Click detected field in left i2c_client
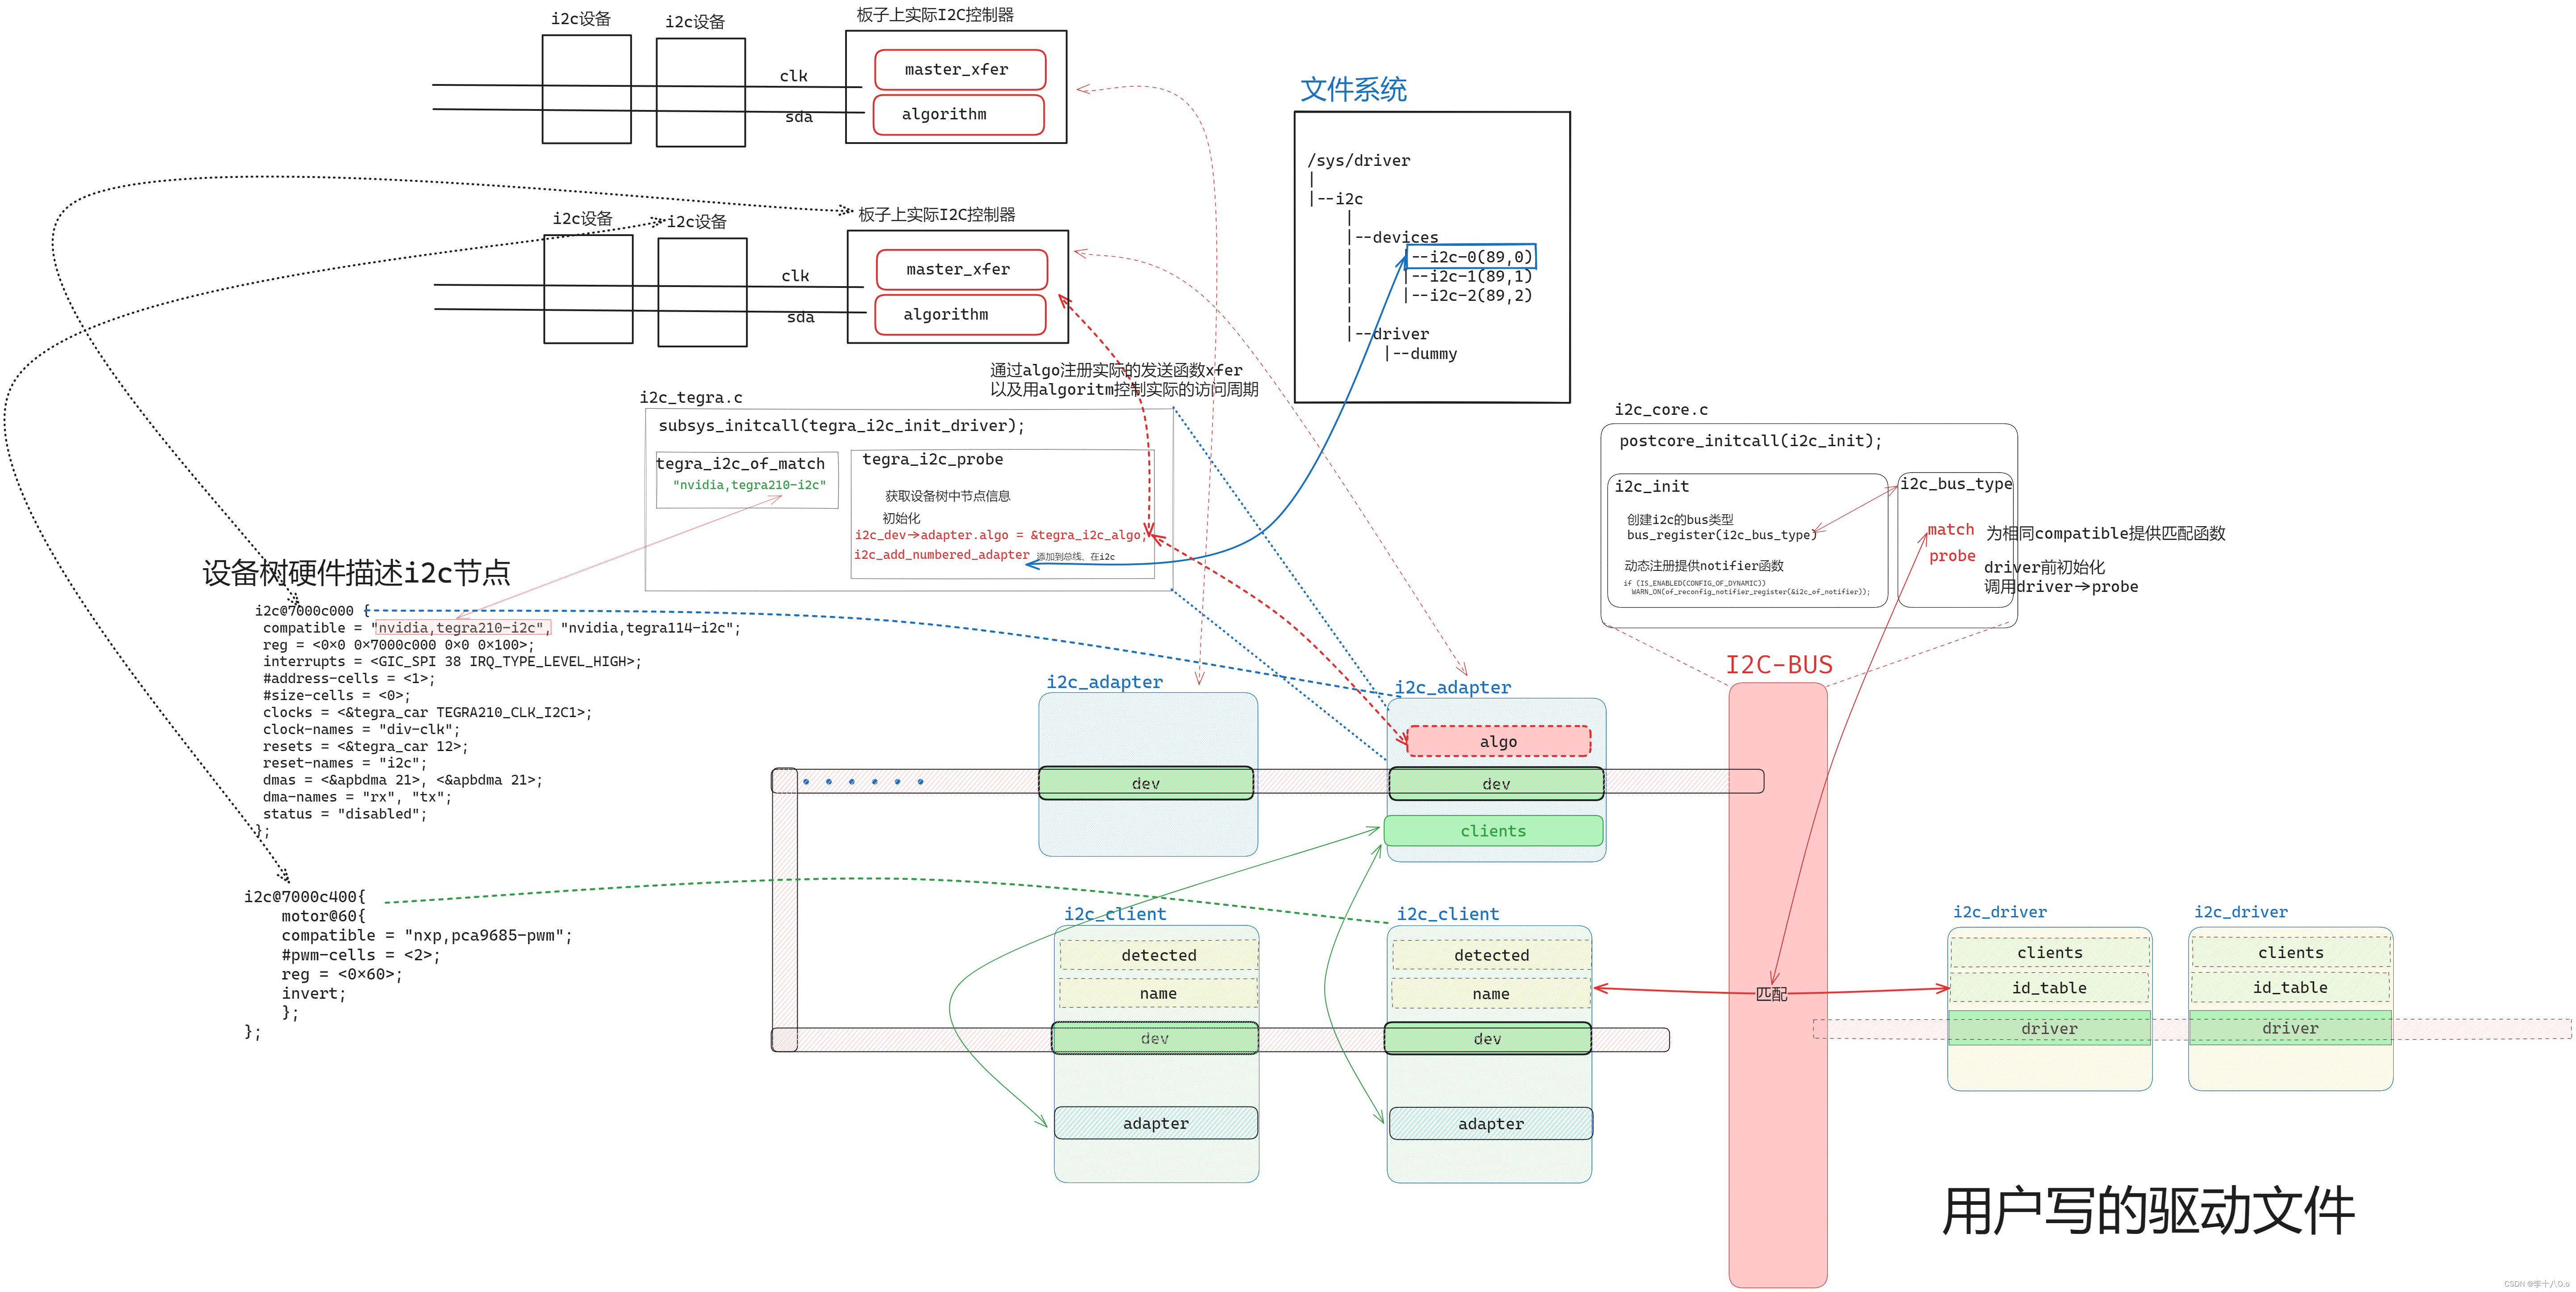This screenshot has height=1292, width=2576. click(x=1158, y=955)
